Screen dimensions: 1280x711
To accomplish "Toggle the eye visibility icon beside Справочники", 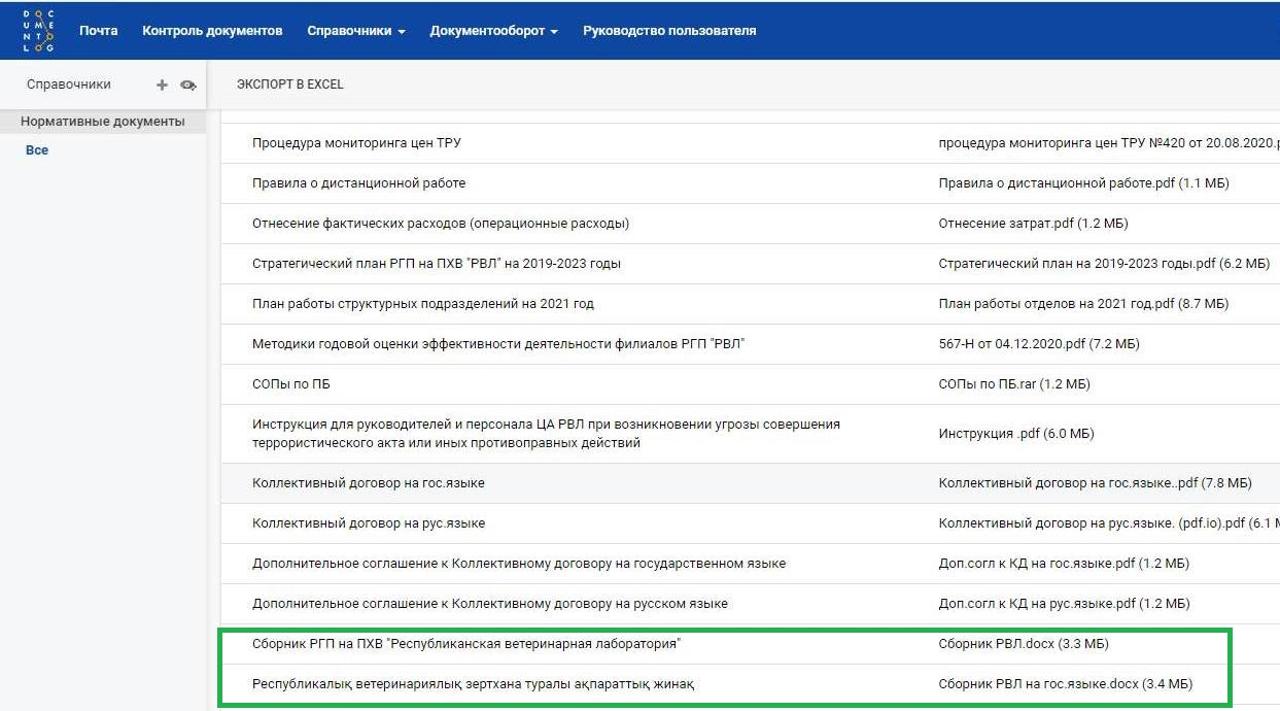I will [x=188, y=85].
